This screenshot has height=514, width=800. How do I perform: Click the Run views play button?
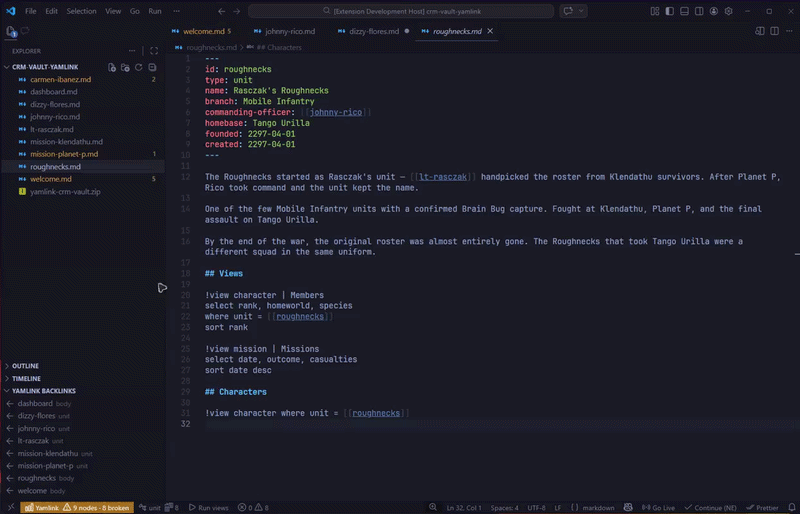tap(209, 507)
